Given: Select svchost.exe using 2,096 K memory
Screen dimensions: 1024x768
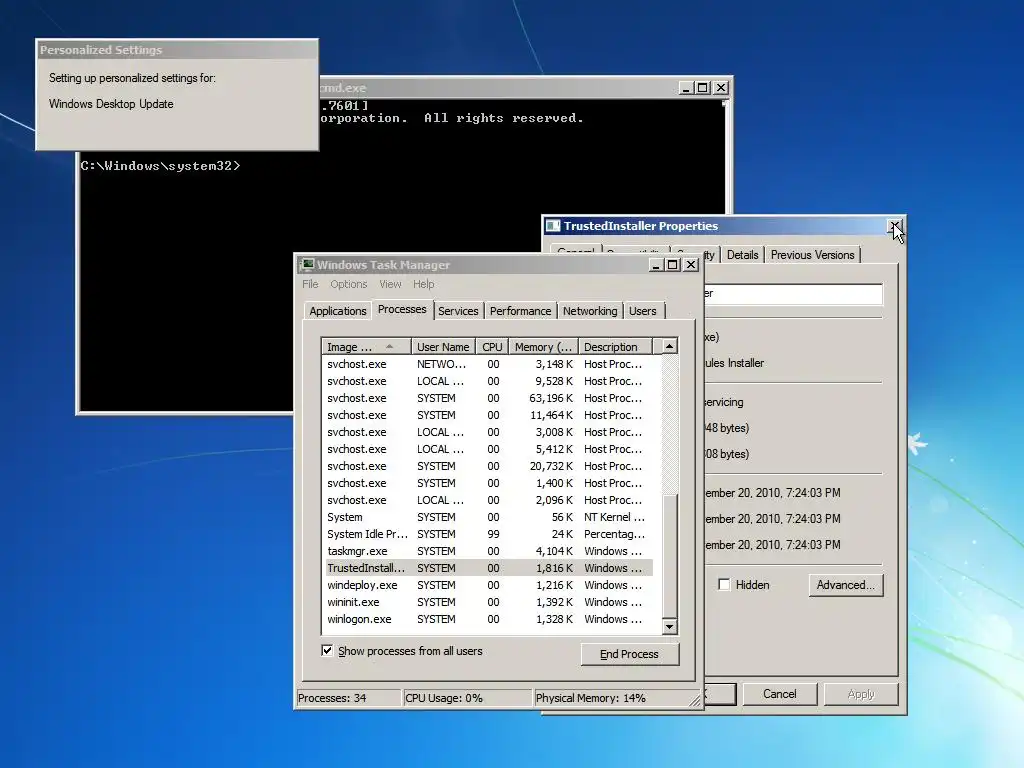Looking at the screenshot, I should (x=488, y=500).
